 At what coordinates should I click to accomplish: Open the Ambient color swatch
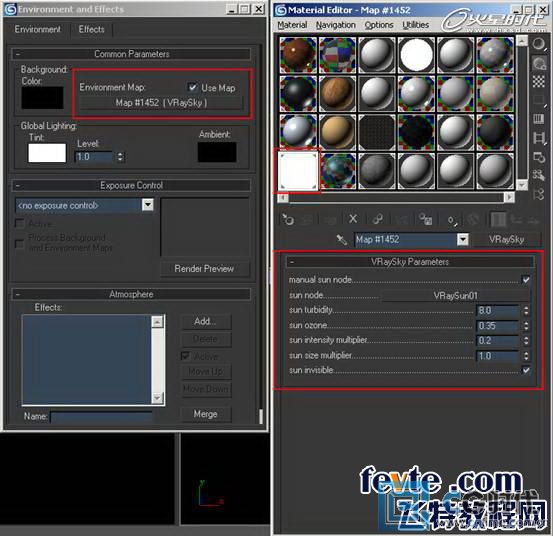tap(217, 152)
